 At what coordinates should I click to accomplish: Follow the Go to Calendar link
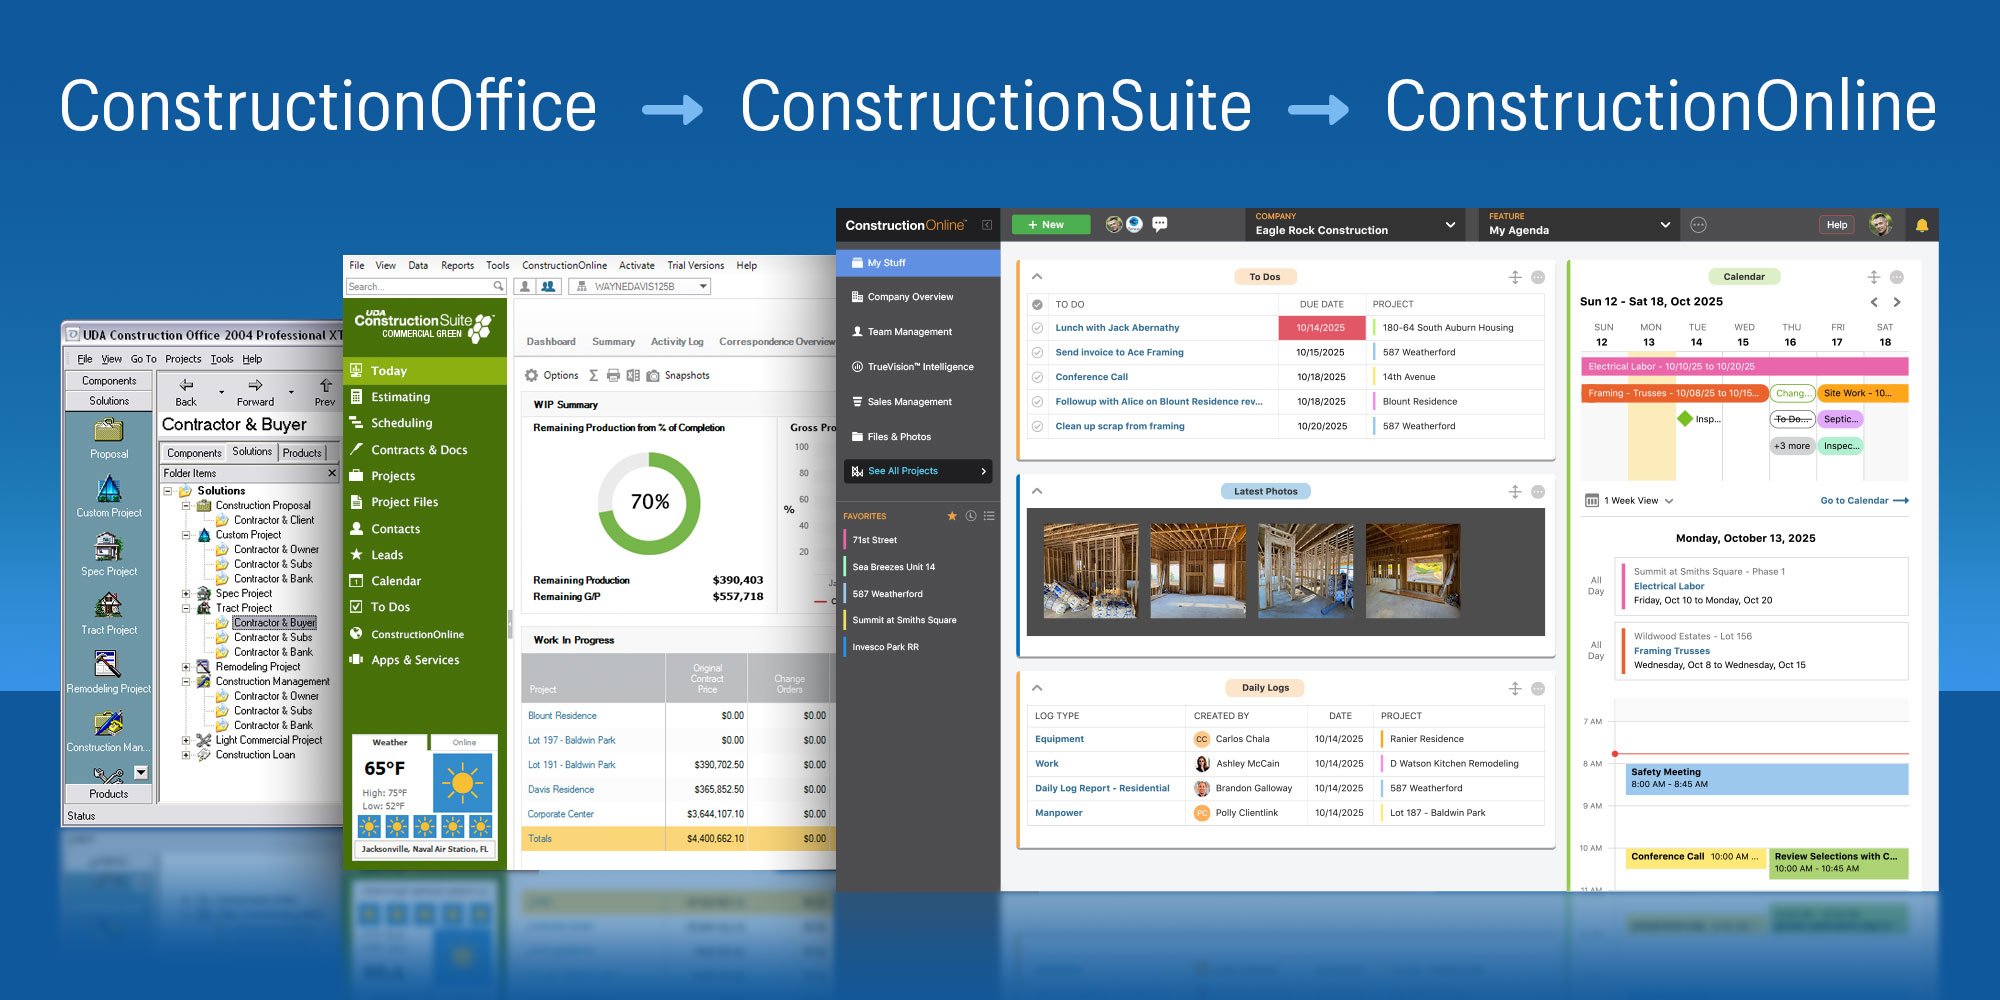coord(1864,501)
